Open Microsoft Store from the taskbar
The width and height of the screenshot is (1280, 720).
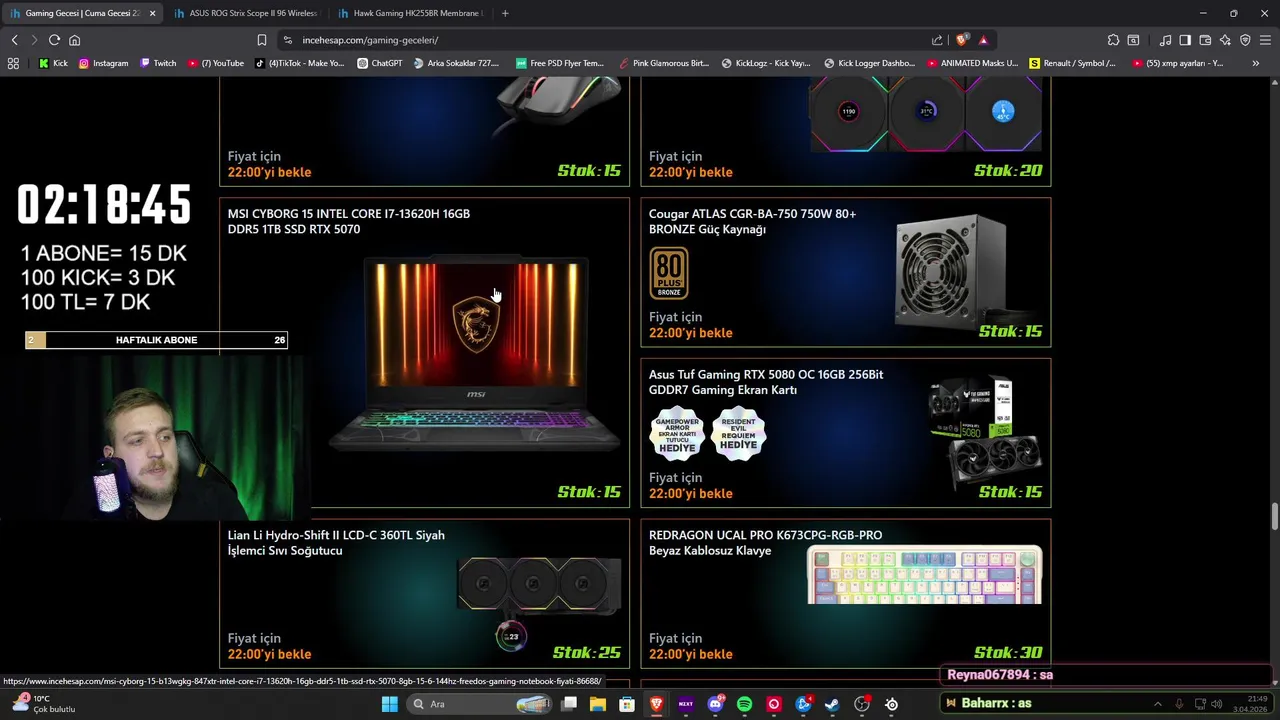(x=627, y=704)
